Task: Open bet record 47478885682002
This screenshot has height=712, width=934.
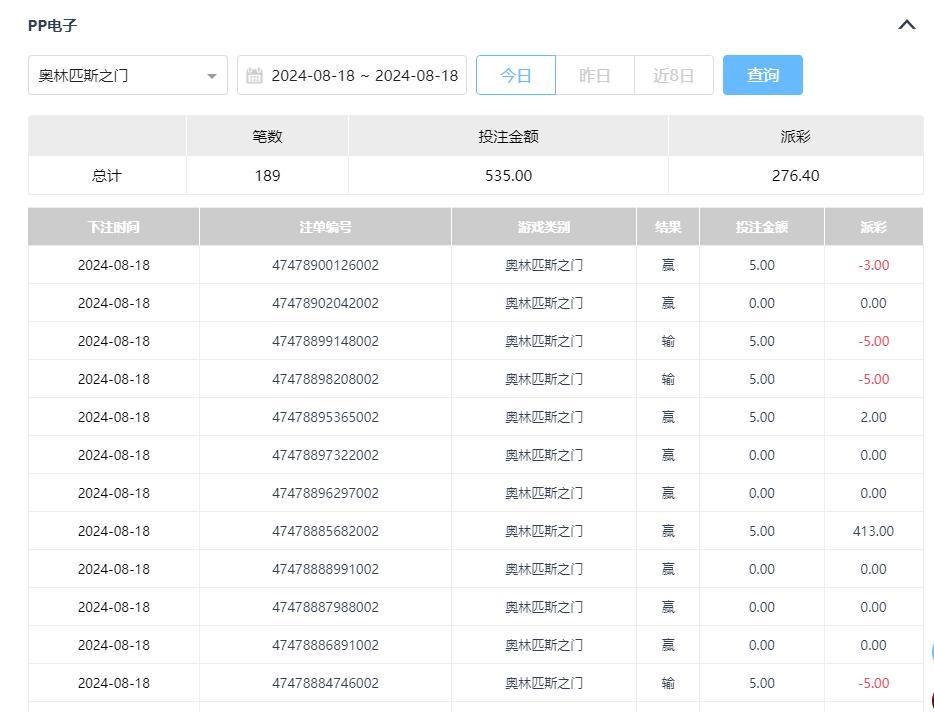Action: coord(325,531)
